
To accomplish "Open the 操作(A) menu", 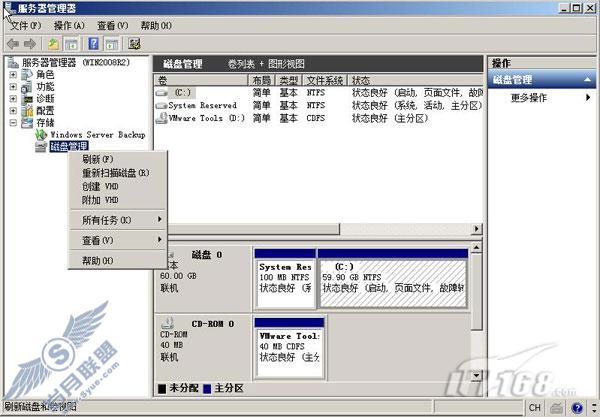I will [x=69, y=26].
